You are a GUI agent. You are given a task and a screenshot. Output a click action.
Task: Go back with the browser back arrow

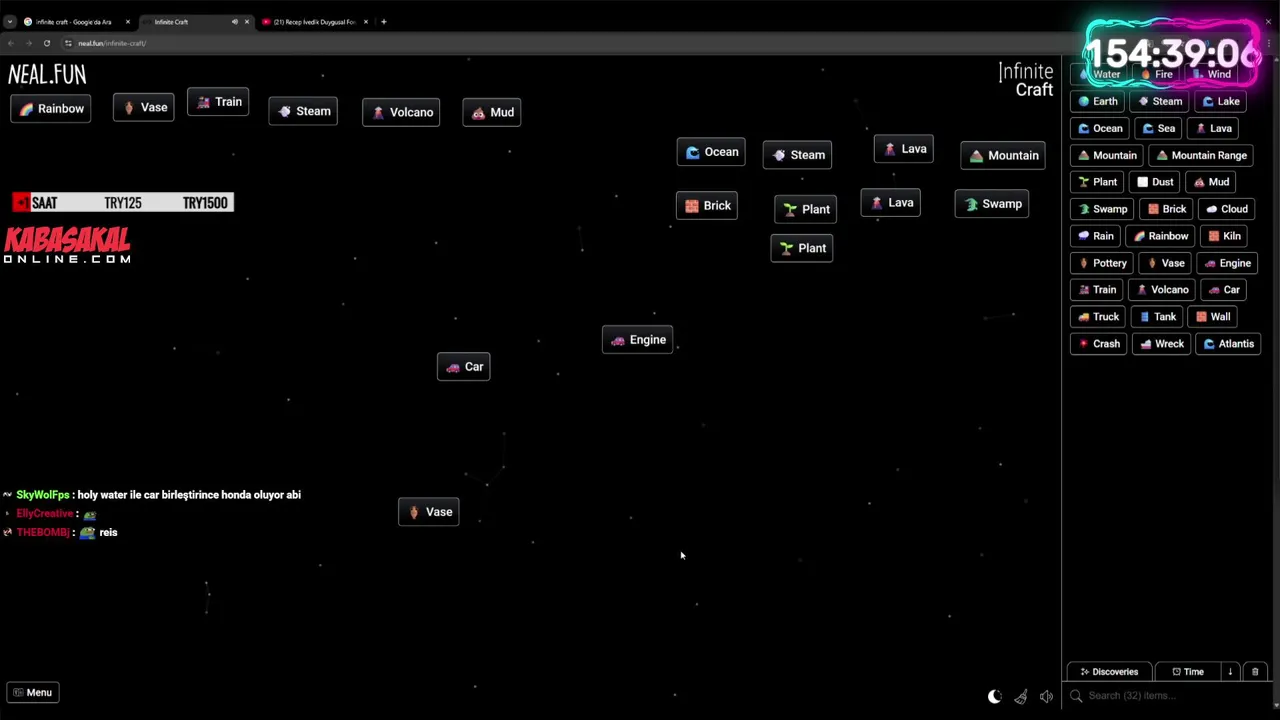10,43
